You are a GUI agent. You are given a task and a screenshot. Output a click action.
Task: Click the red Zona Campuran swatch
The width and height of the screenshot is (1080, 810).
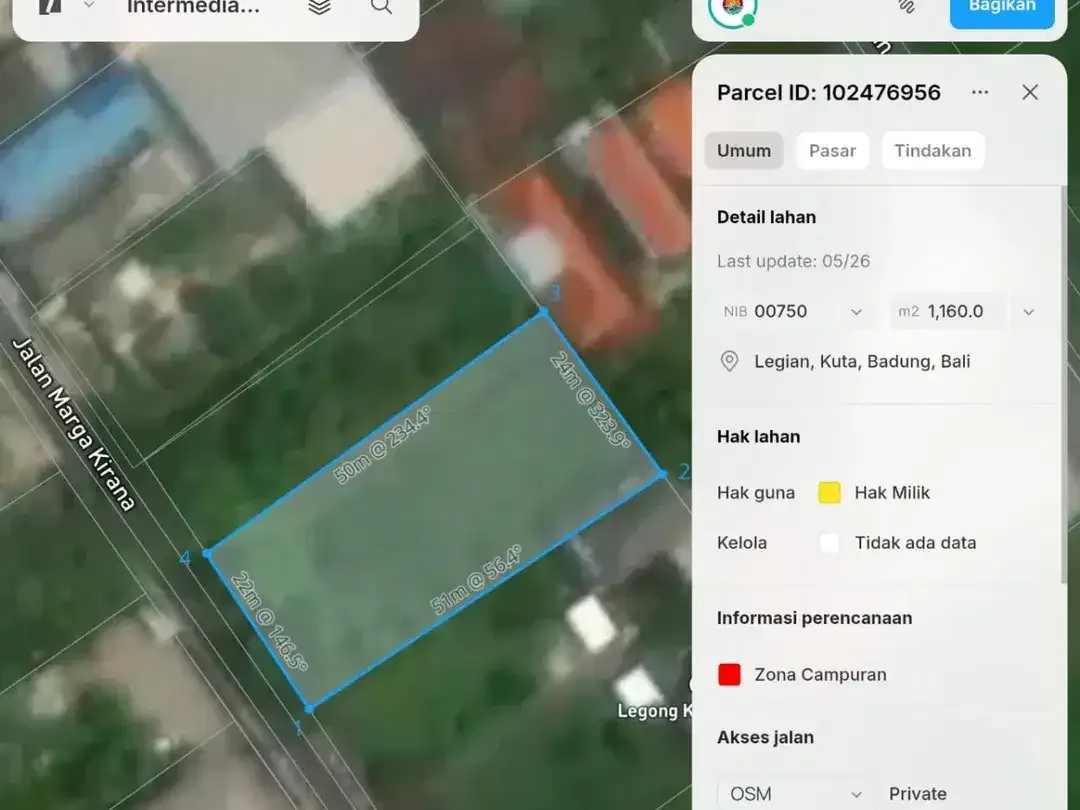(x=729, y=674)
